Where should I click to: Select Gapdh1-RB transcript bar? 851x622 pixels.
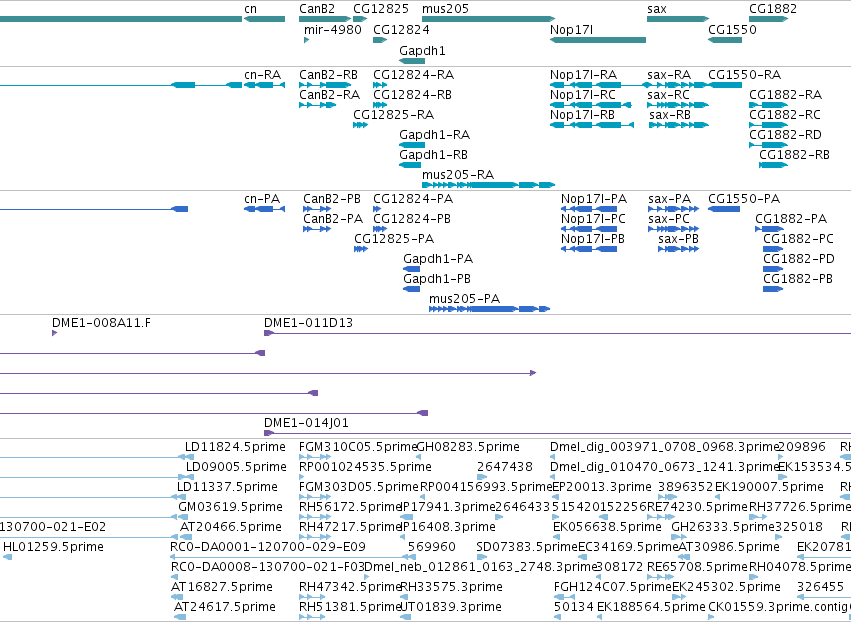410,165
